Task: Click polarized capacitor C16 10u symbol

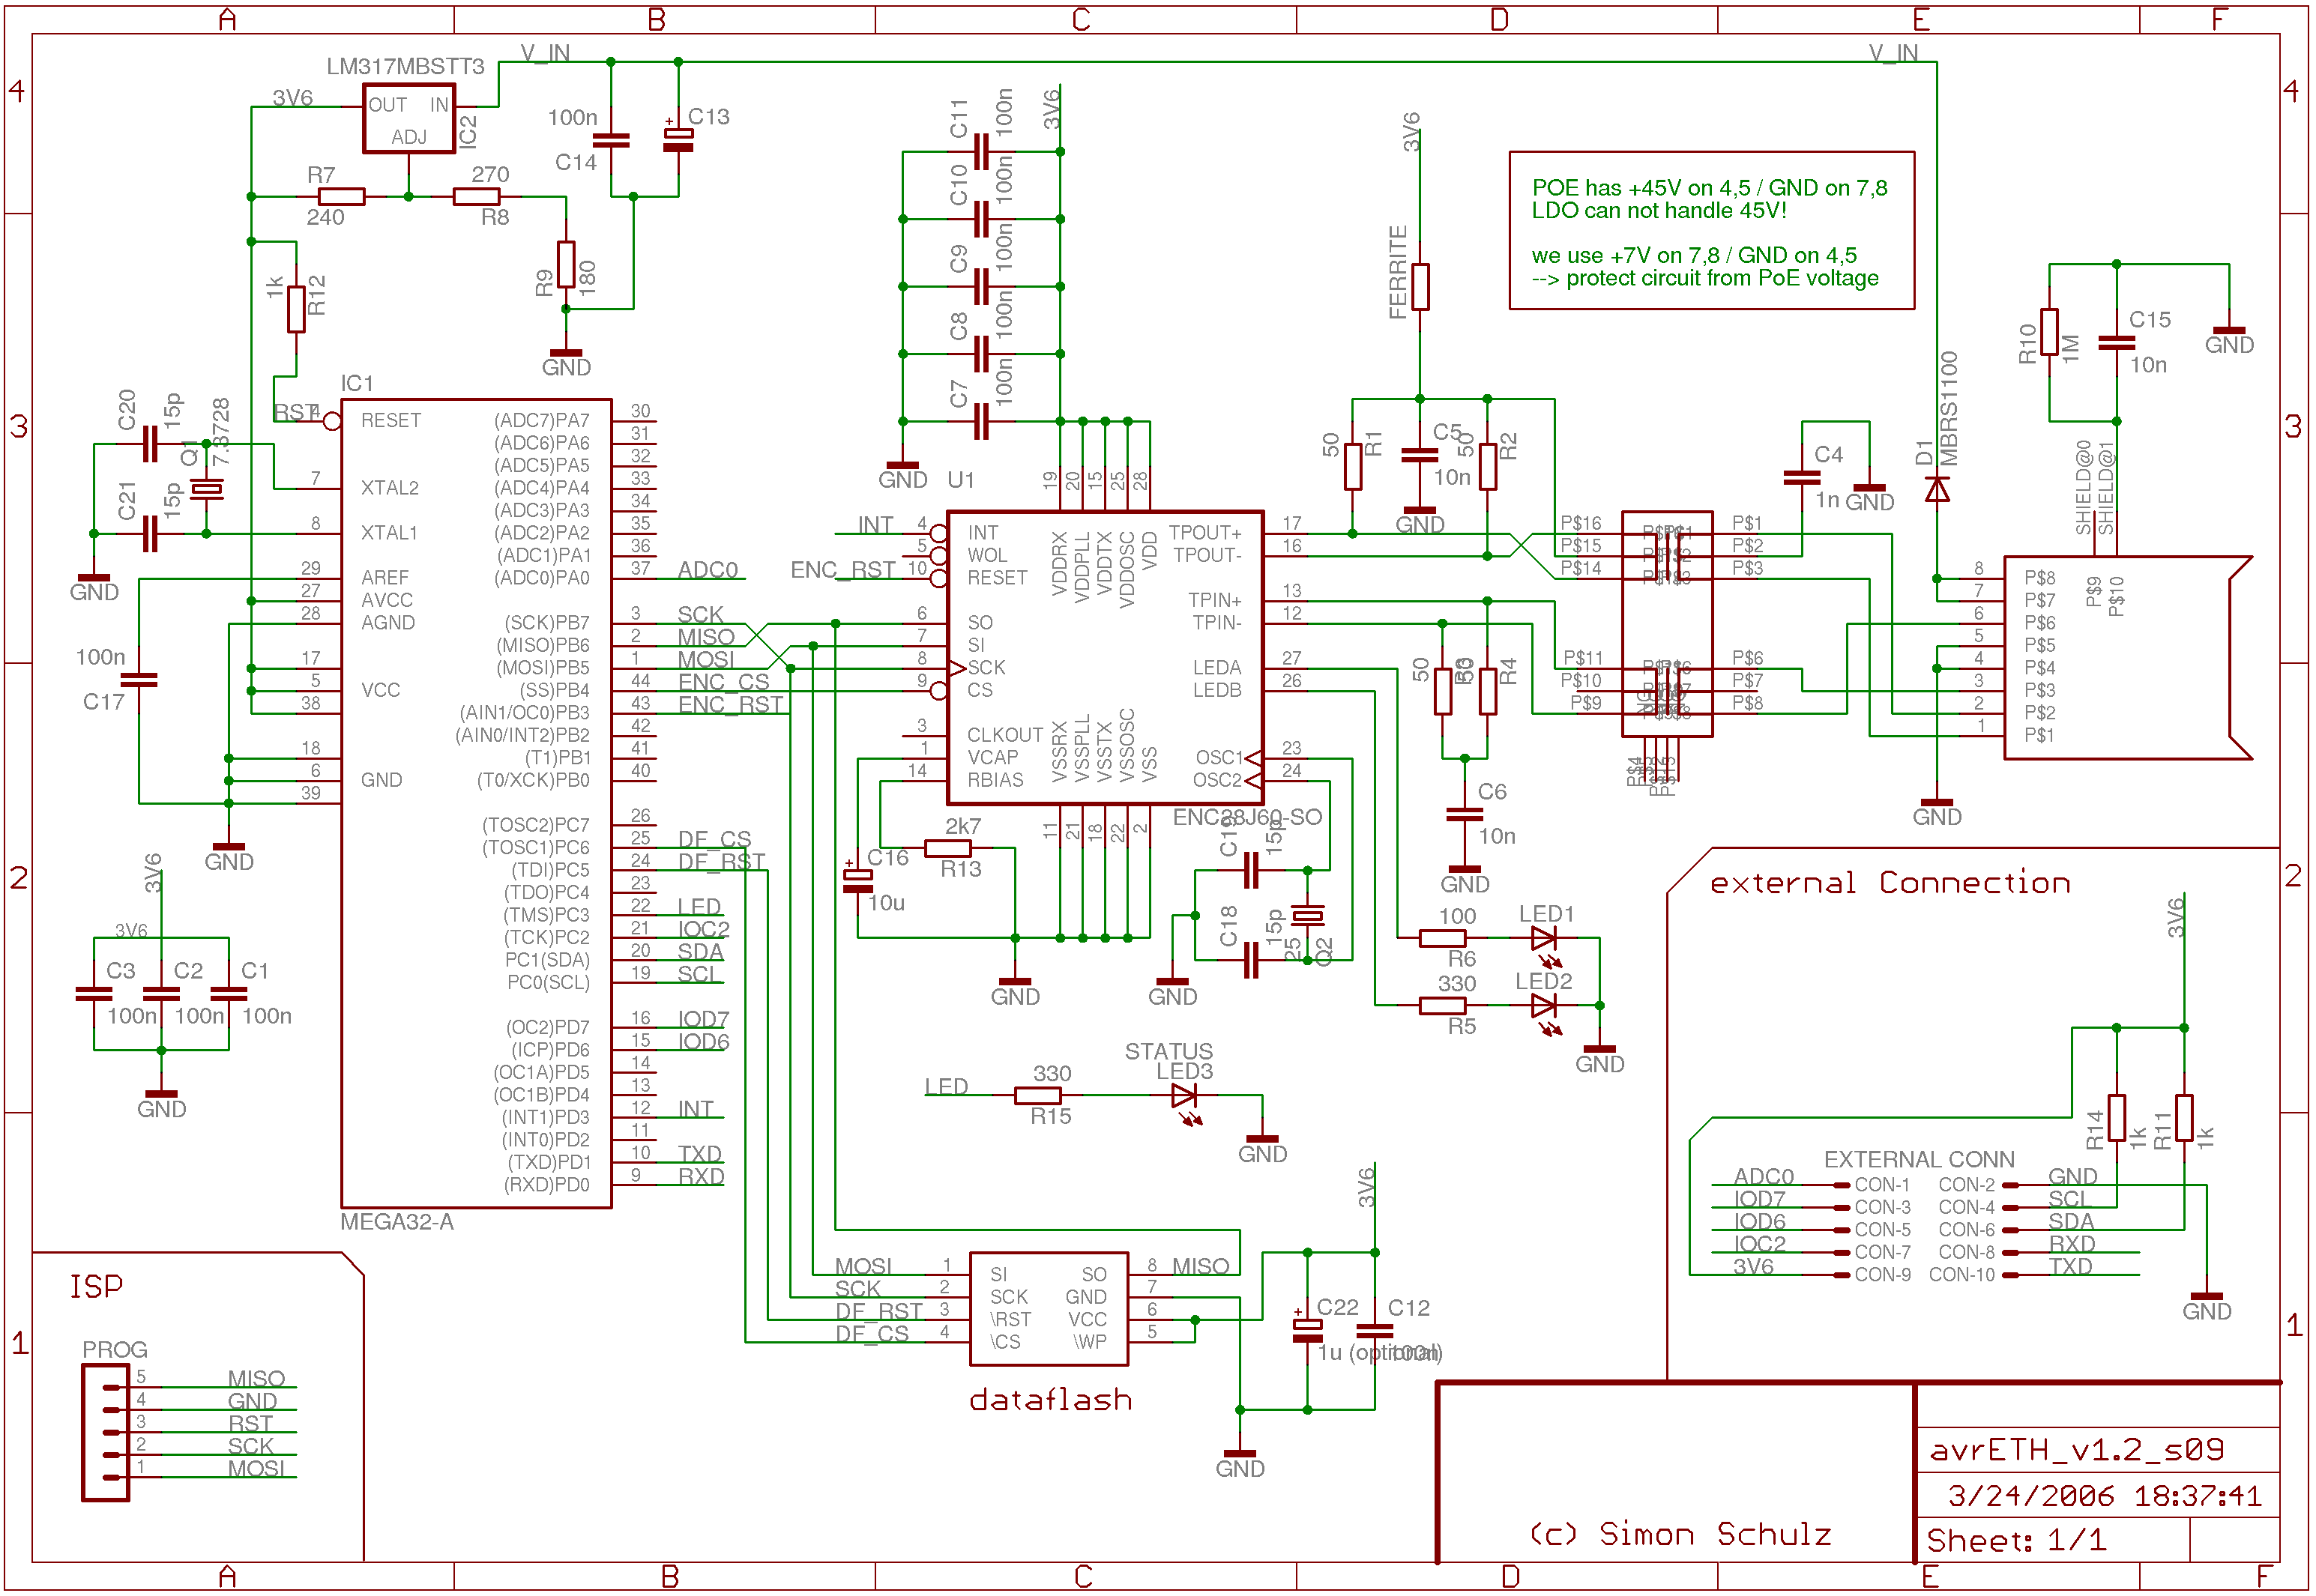Action: (858, 877)
